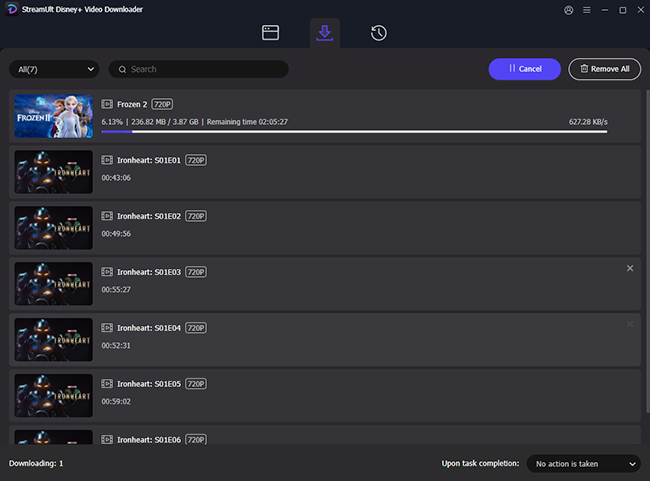
Task: Switch to the downloading queue tab
Action: (x=325, y=33)
